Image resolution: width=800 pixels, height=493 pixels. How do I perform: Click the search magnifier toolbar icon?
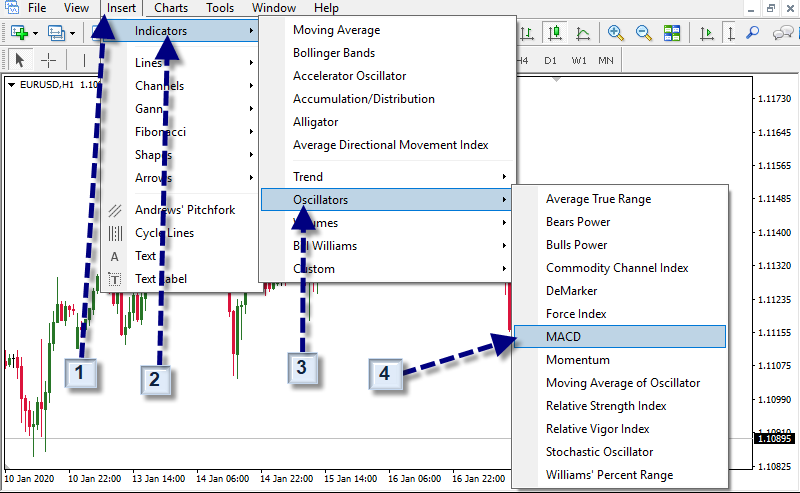(753, 33)
